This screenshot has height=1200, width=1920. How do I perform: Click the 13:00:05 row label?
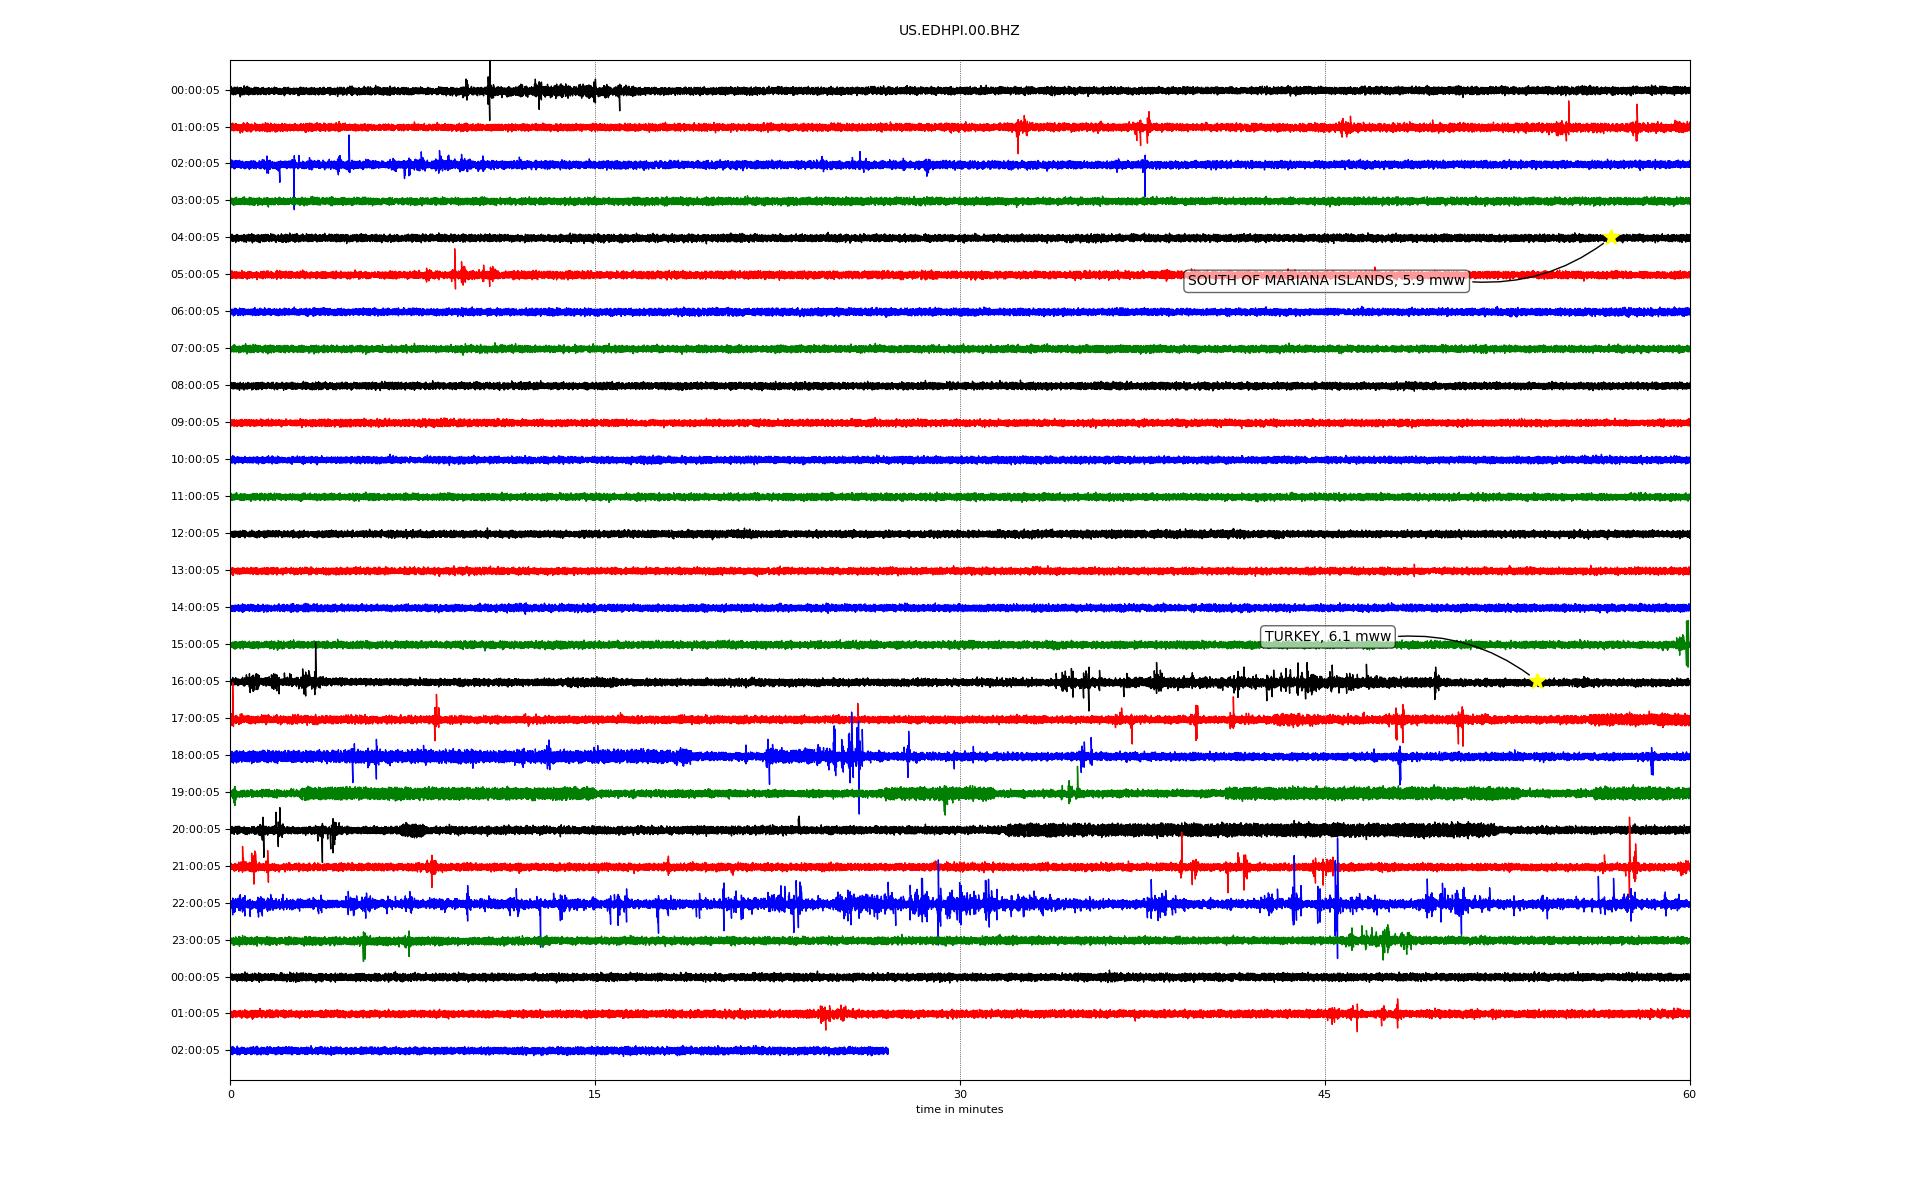pyautogui.click(x=195, y=571)
